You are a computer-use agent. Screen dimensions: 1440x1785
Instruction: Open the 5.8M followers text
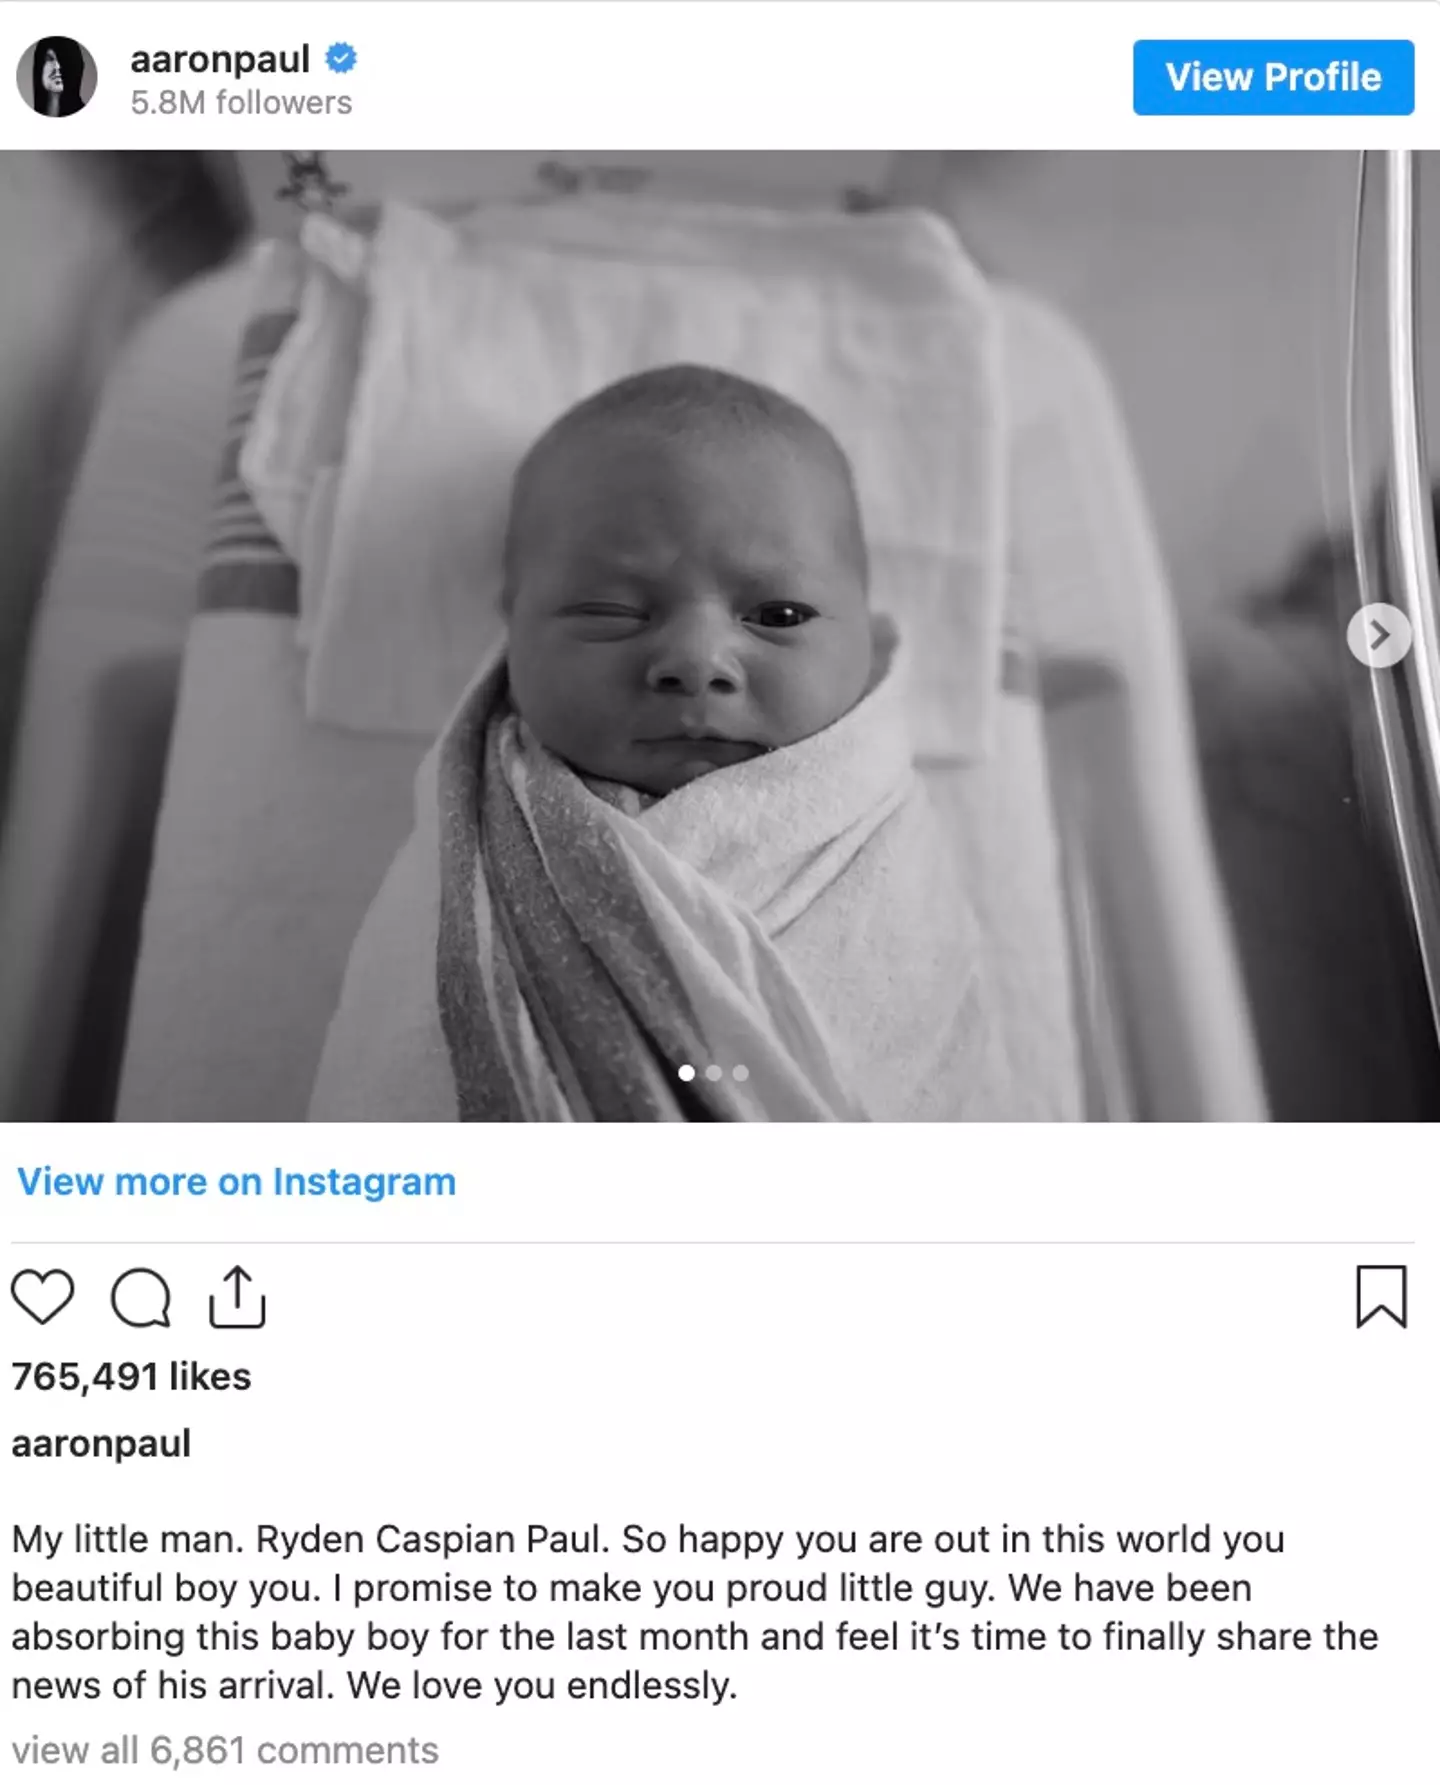pos(241,103)
